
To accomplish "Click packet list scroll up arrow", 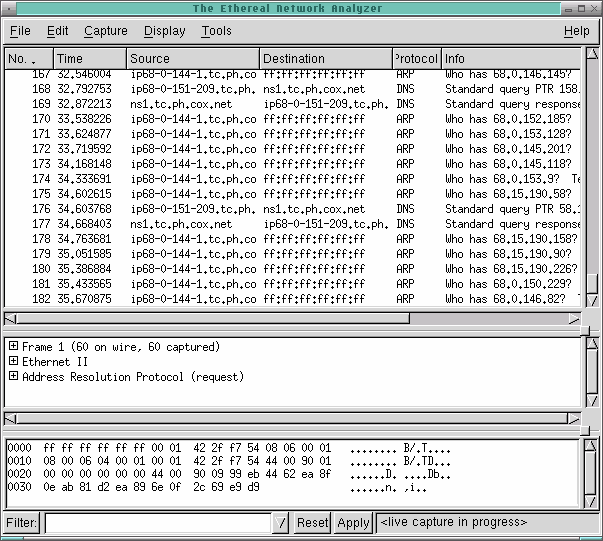I will pyautogui.click(x=592, y=53).
